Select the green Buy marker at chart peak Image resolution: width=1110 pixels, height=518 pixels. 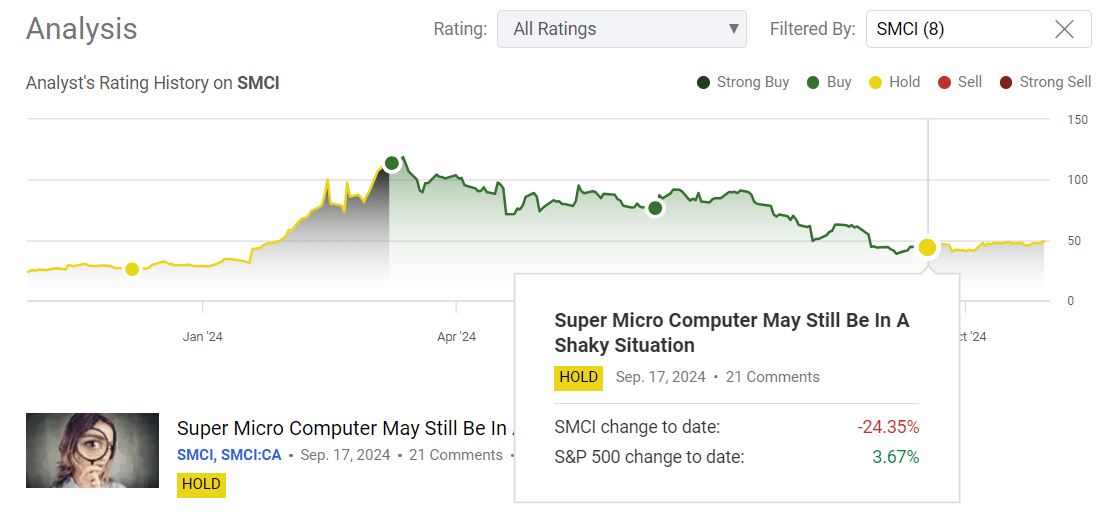(391, 163)
